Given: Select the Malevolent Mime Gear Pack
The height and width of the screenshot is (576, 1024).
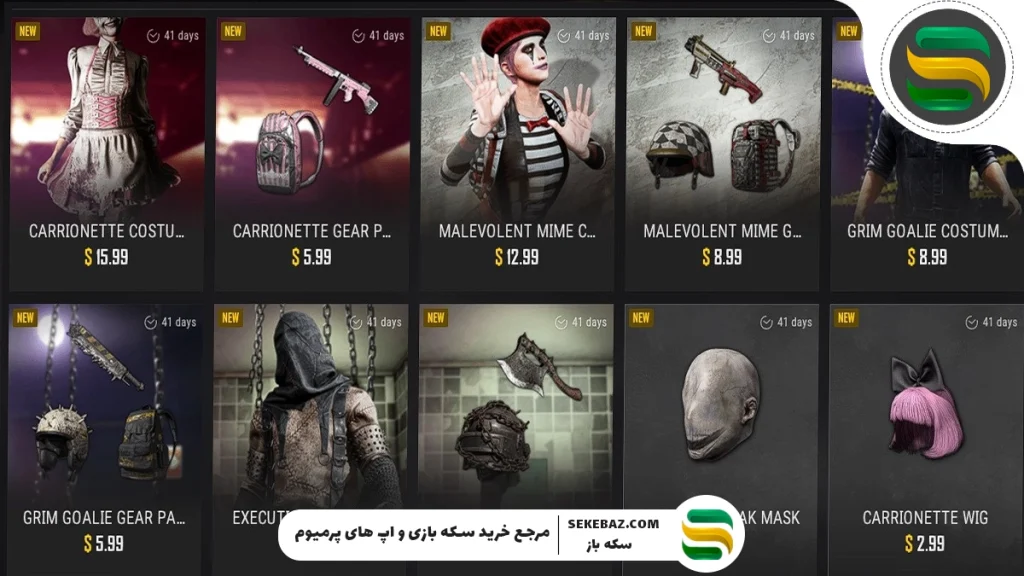Looking at the screenshot, I should 722,153.
